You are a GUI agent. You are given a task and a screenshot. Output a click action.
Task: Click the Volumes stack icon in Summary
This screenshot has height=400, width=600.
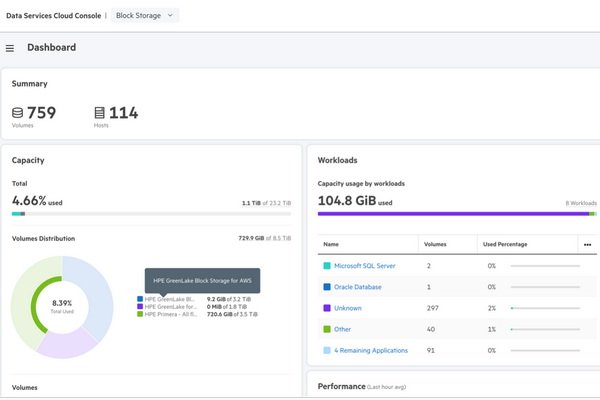click(x=18, y=113)
